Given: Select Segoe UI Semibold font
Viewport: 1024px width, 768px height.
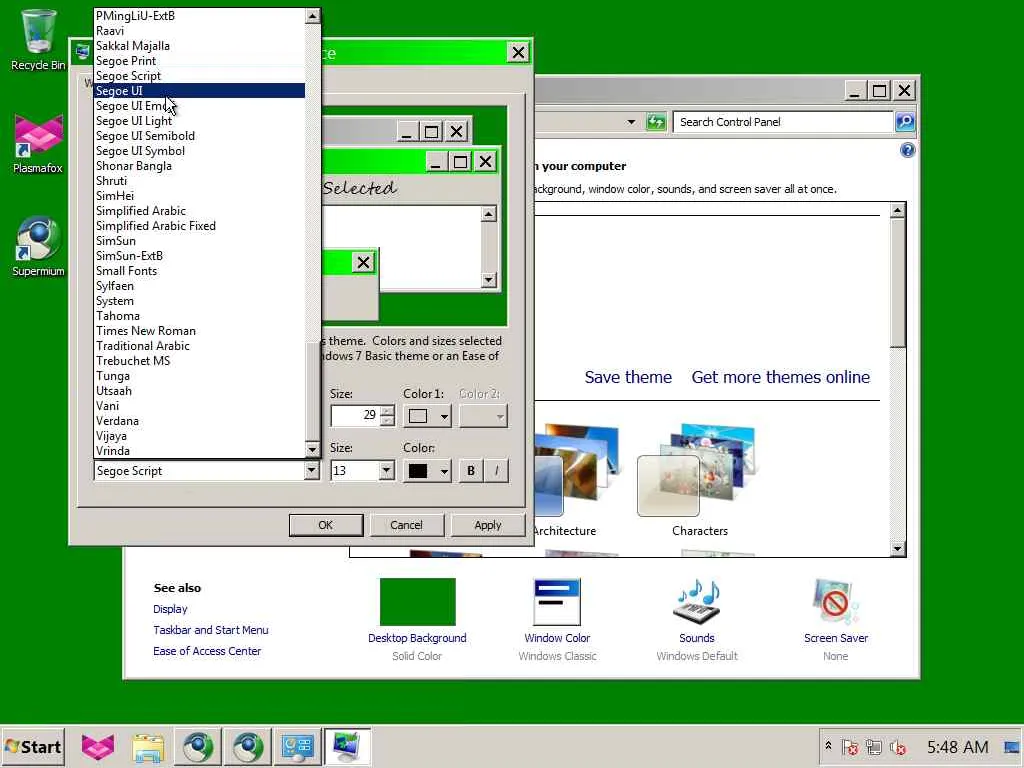Looking at the screenshot, I should 199,136.
